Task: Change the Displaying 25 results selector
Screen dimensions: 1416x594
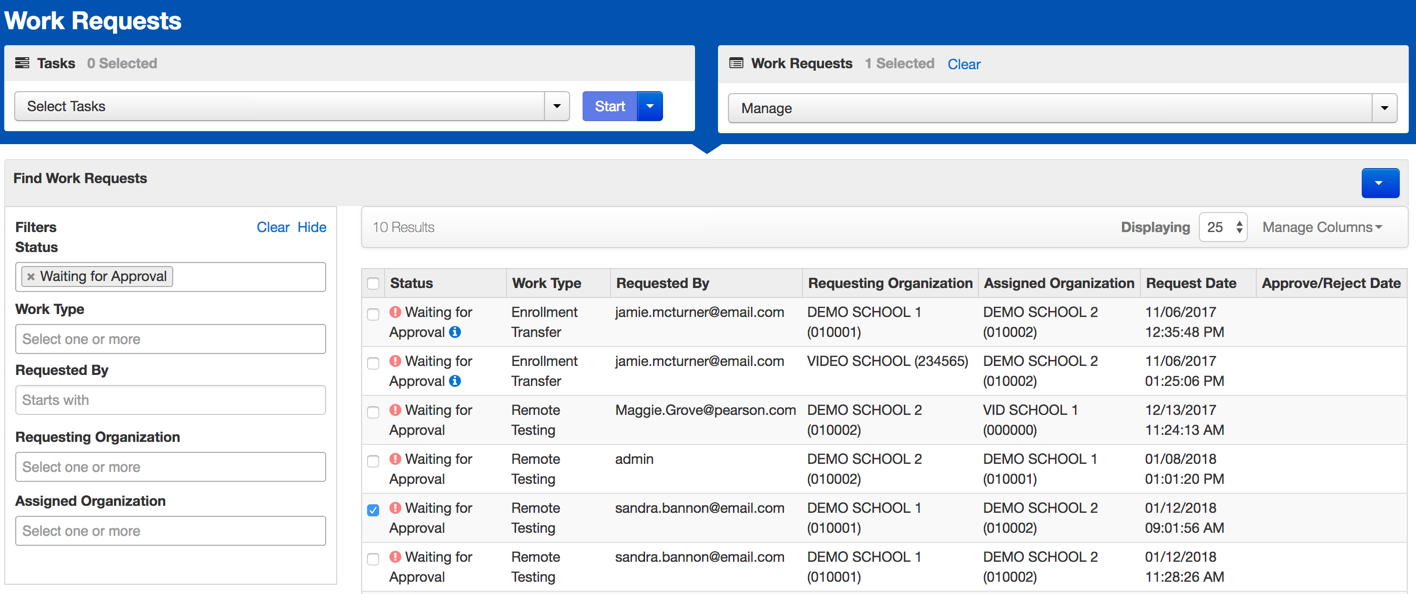Action: [x=1223, y=227]
